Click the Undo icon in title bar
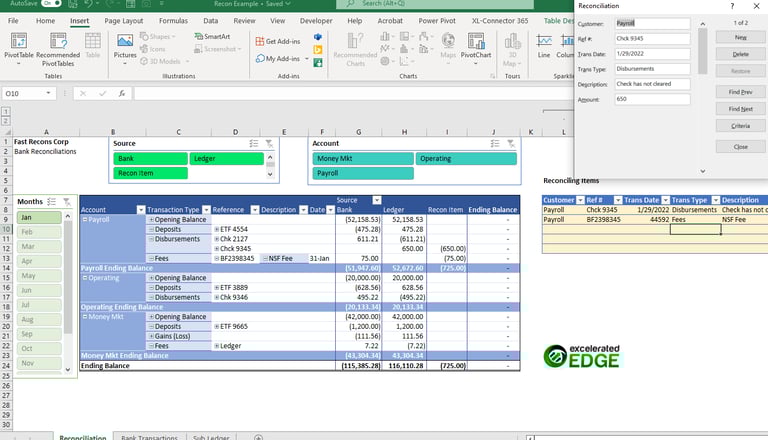The image size is (768, 440). coord(88,4)
